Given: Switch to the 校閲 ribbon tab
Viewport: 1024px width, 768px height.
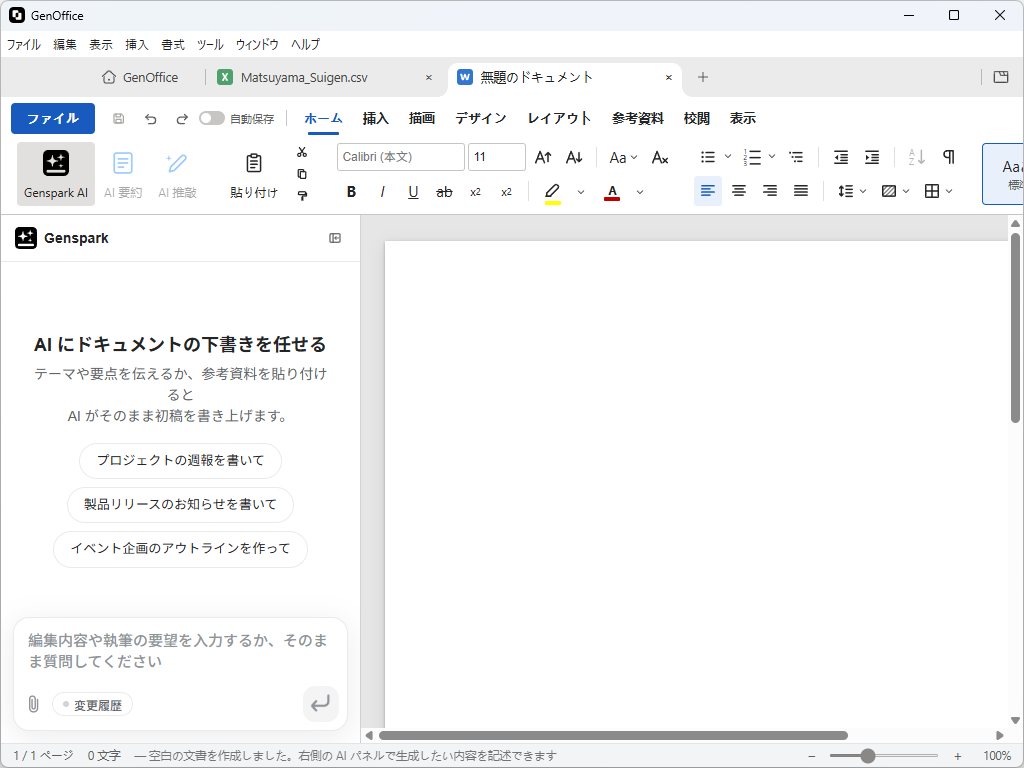Looking at the screenshot, I should (696, 118).
